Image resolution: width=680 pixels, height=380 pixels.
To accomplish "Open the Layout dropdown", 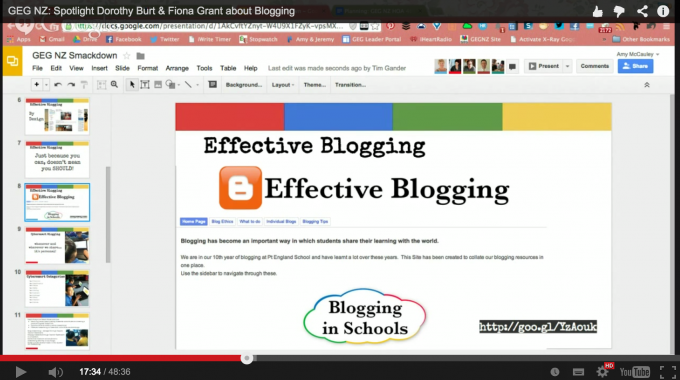I will (x=283, y=85).
